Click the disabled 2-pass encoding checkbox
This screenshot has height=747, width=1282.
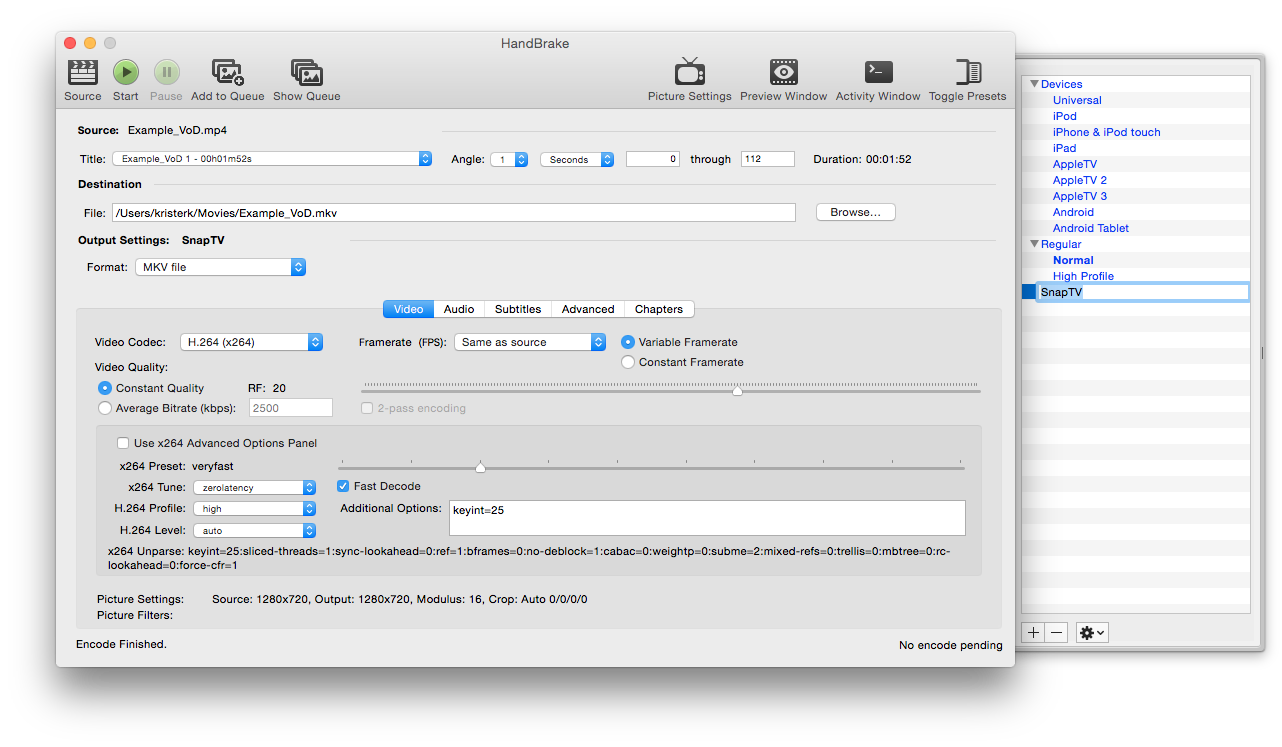[x=367, y=408]
